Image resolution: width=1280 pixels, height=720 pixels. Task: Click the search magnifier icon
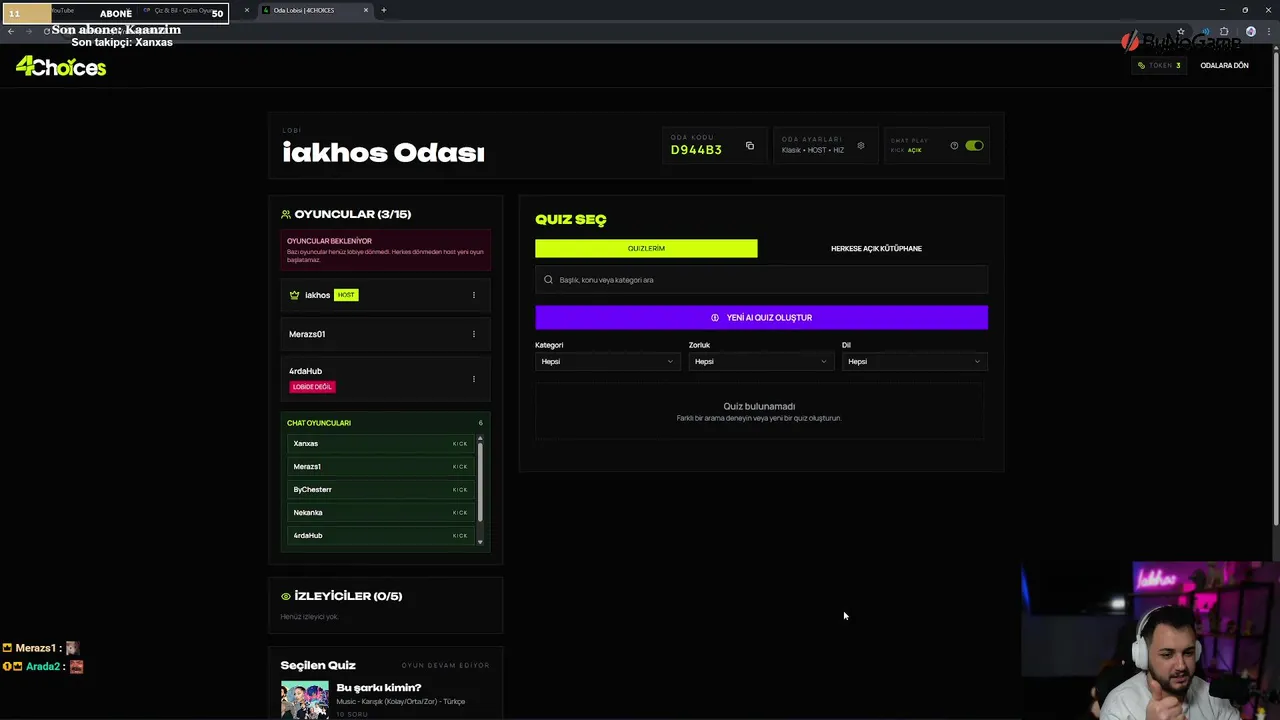[548, 280]
